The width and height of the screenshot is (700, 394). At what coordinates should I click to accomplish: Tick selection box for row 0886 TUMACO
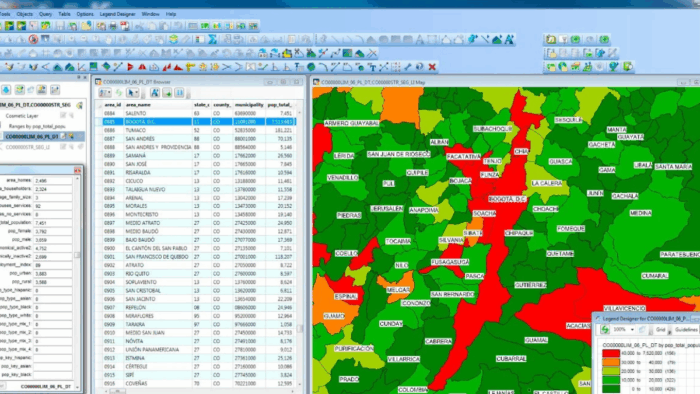point(99,130)
